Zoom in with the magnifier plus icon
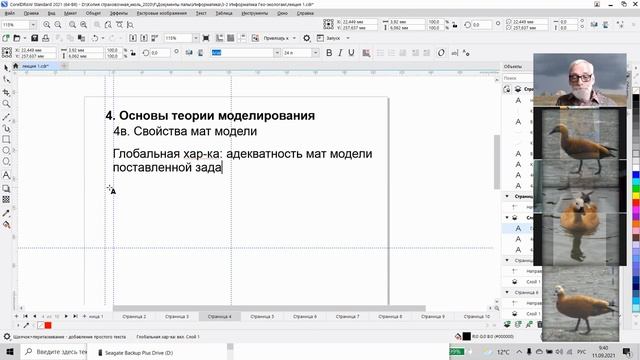Viewport: 640px width, 360px height. coord(47,24)
